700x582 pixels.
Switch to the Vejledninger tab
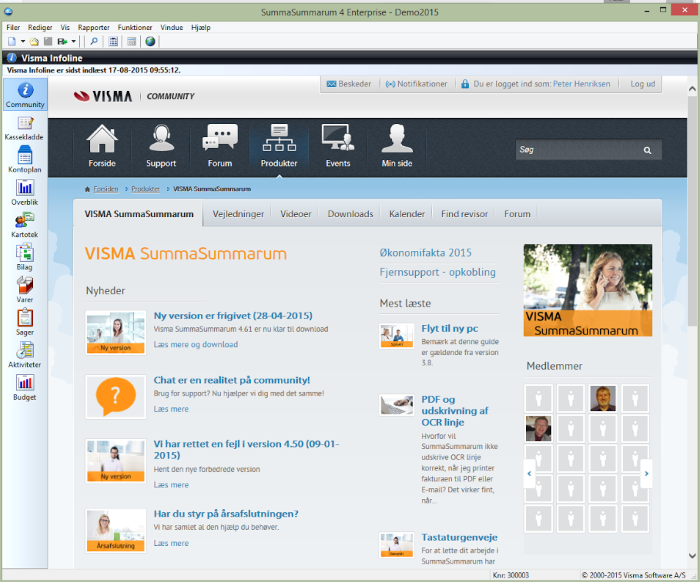point(238,214)
